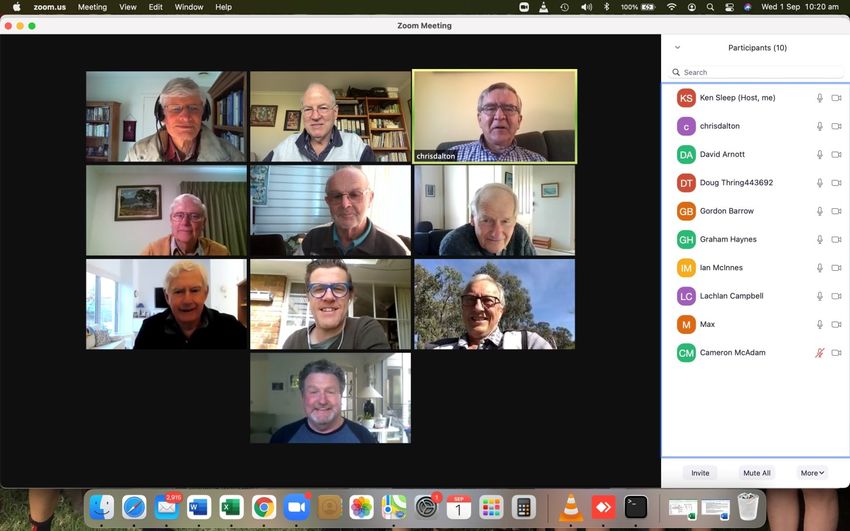Open Mail from the Dock
Viewport: 850px width, 531px height.
(x=166, y=507)
